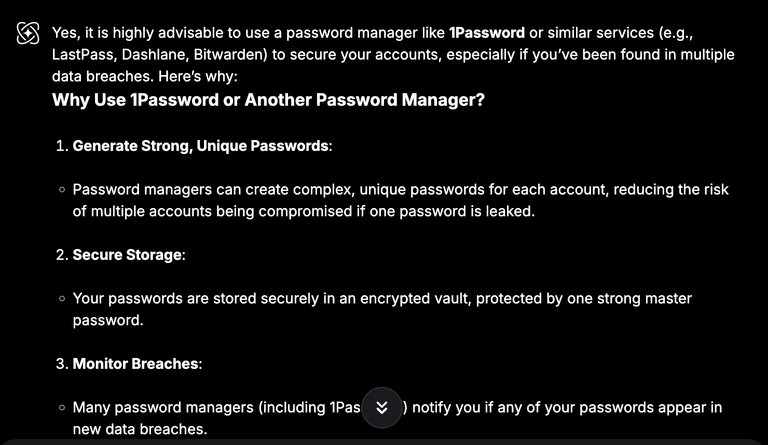
Task: Click the bold 1Password word in intro
Action: [487, 33]
